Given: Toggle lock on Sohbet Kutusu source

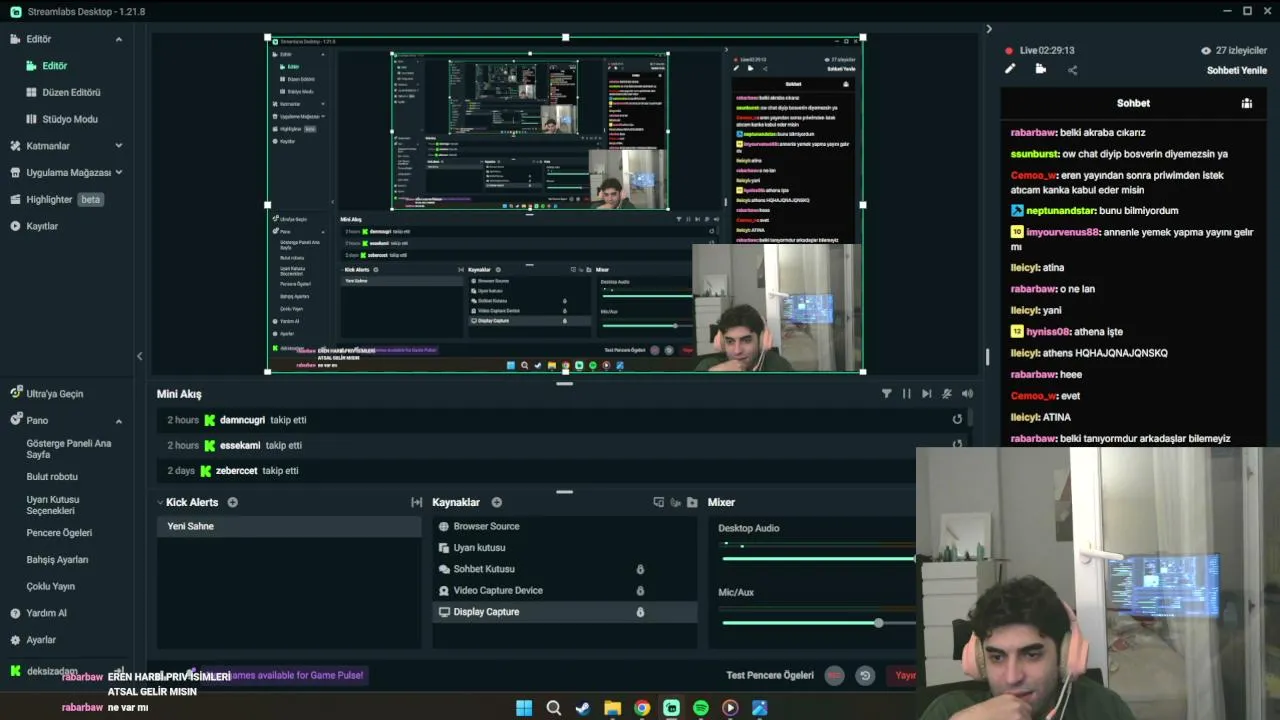Looking at the screenshot, I should tap(640, 569).
